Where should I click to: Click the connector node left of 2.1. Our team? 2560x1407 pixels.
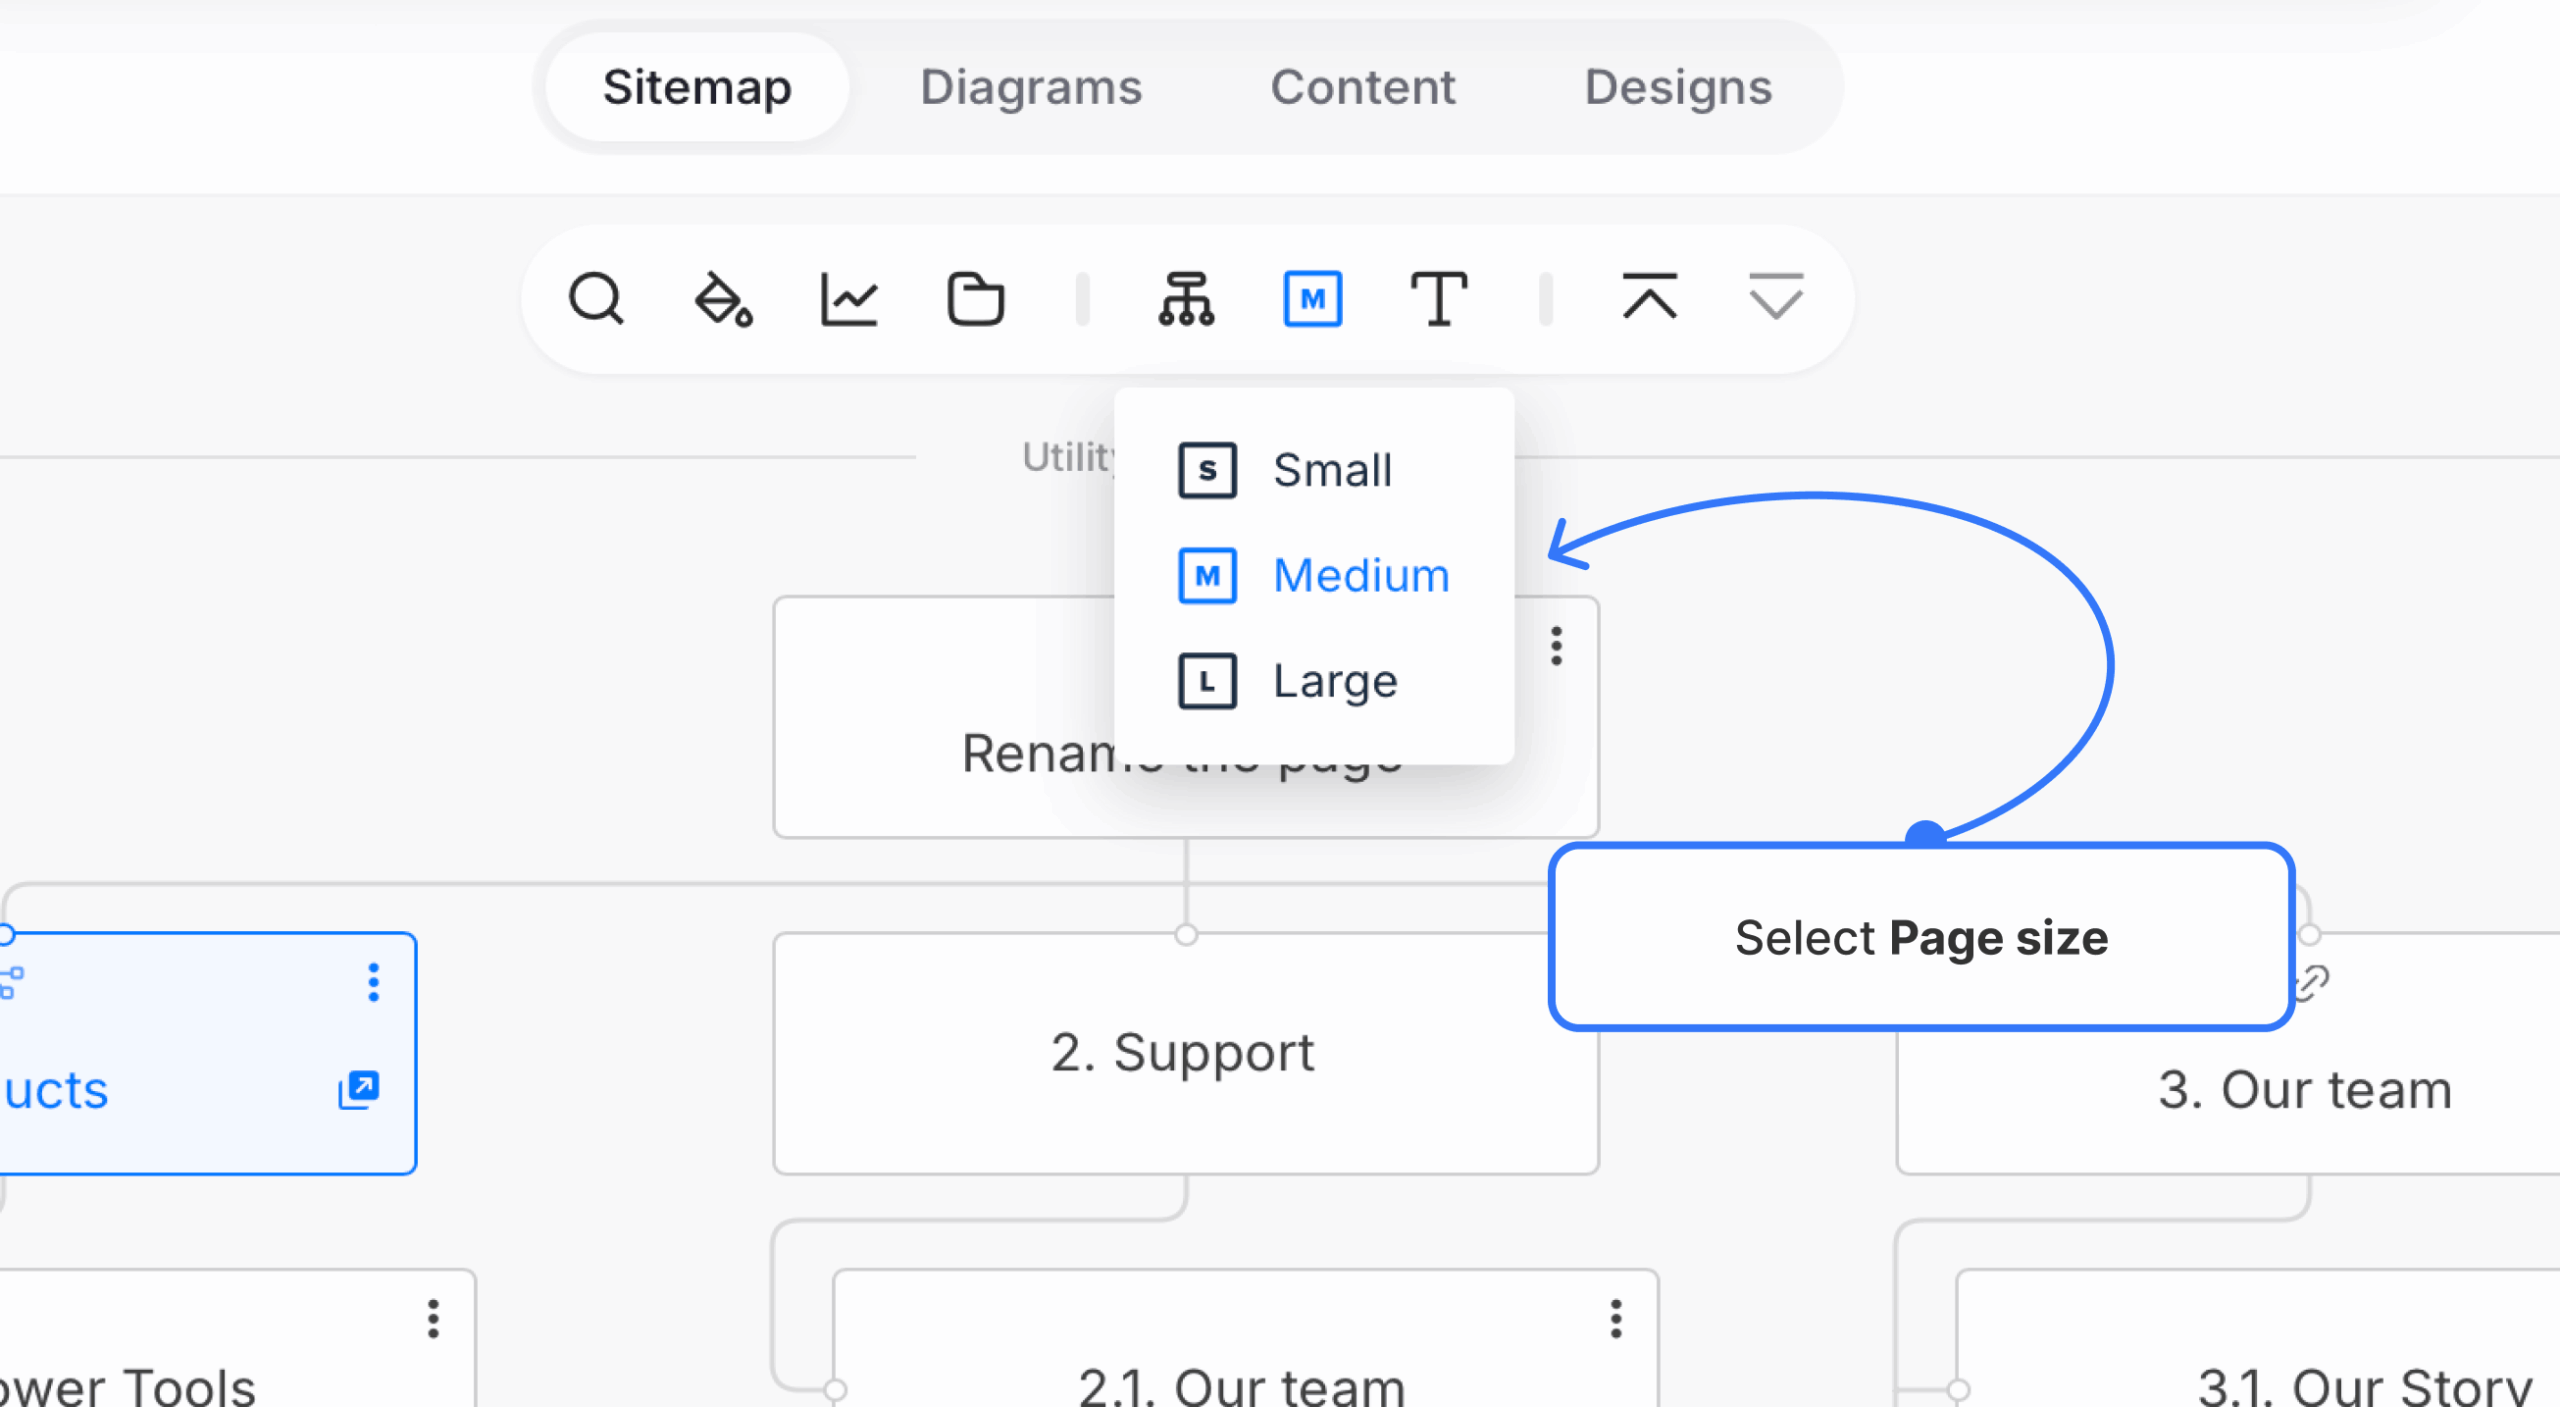click(835, 1390)
